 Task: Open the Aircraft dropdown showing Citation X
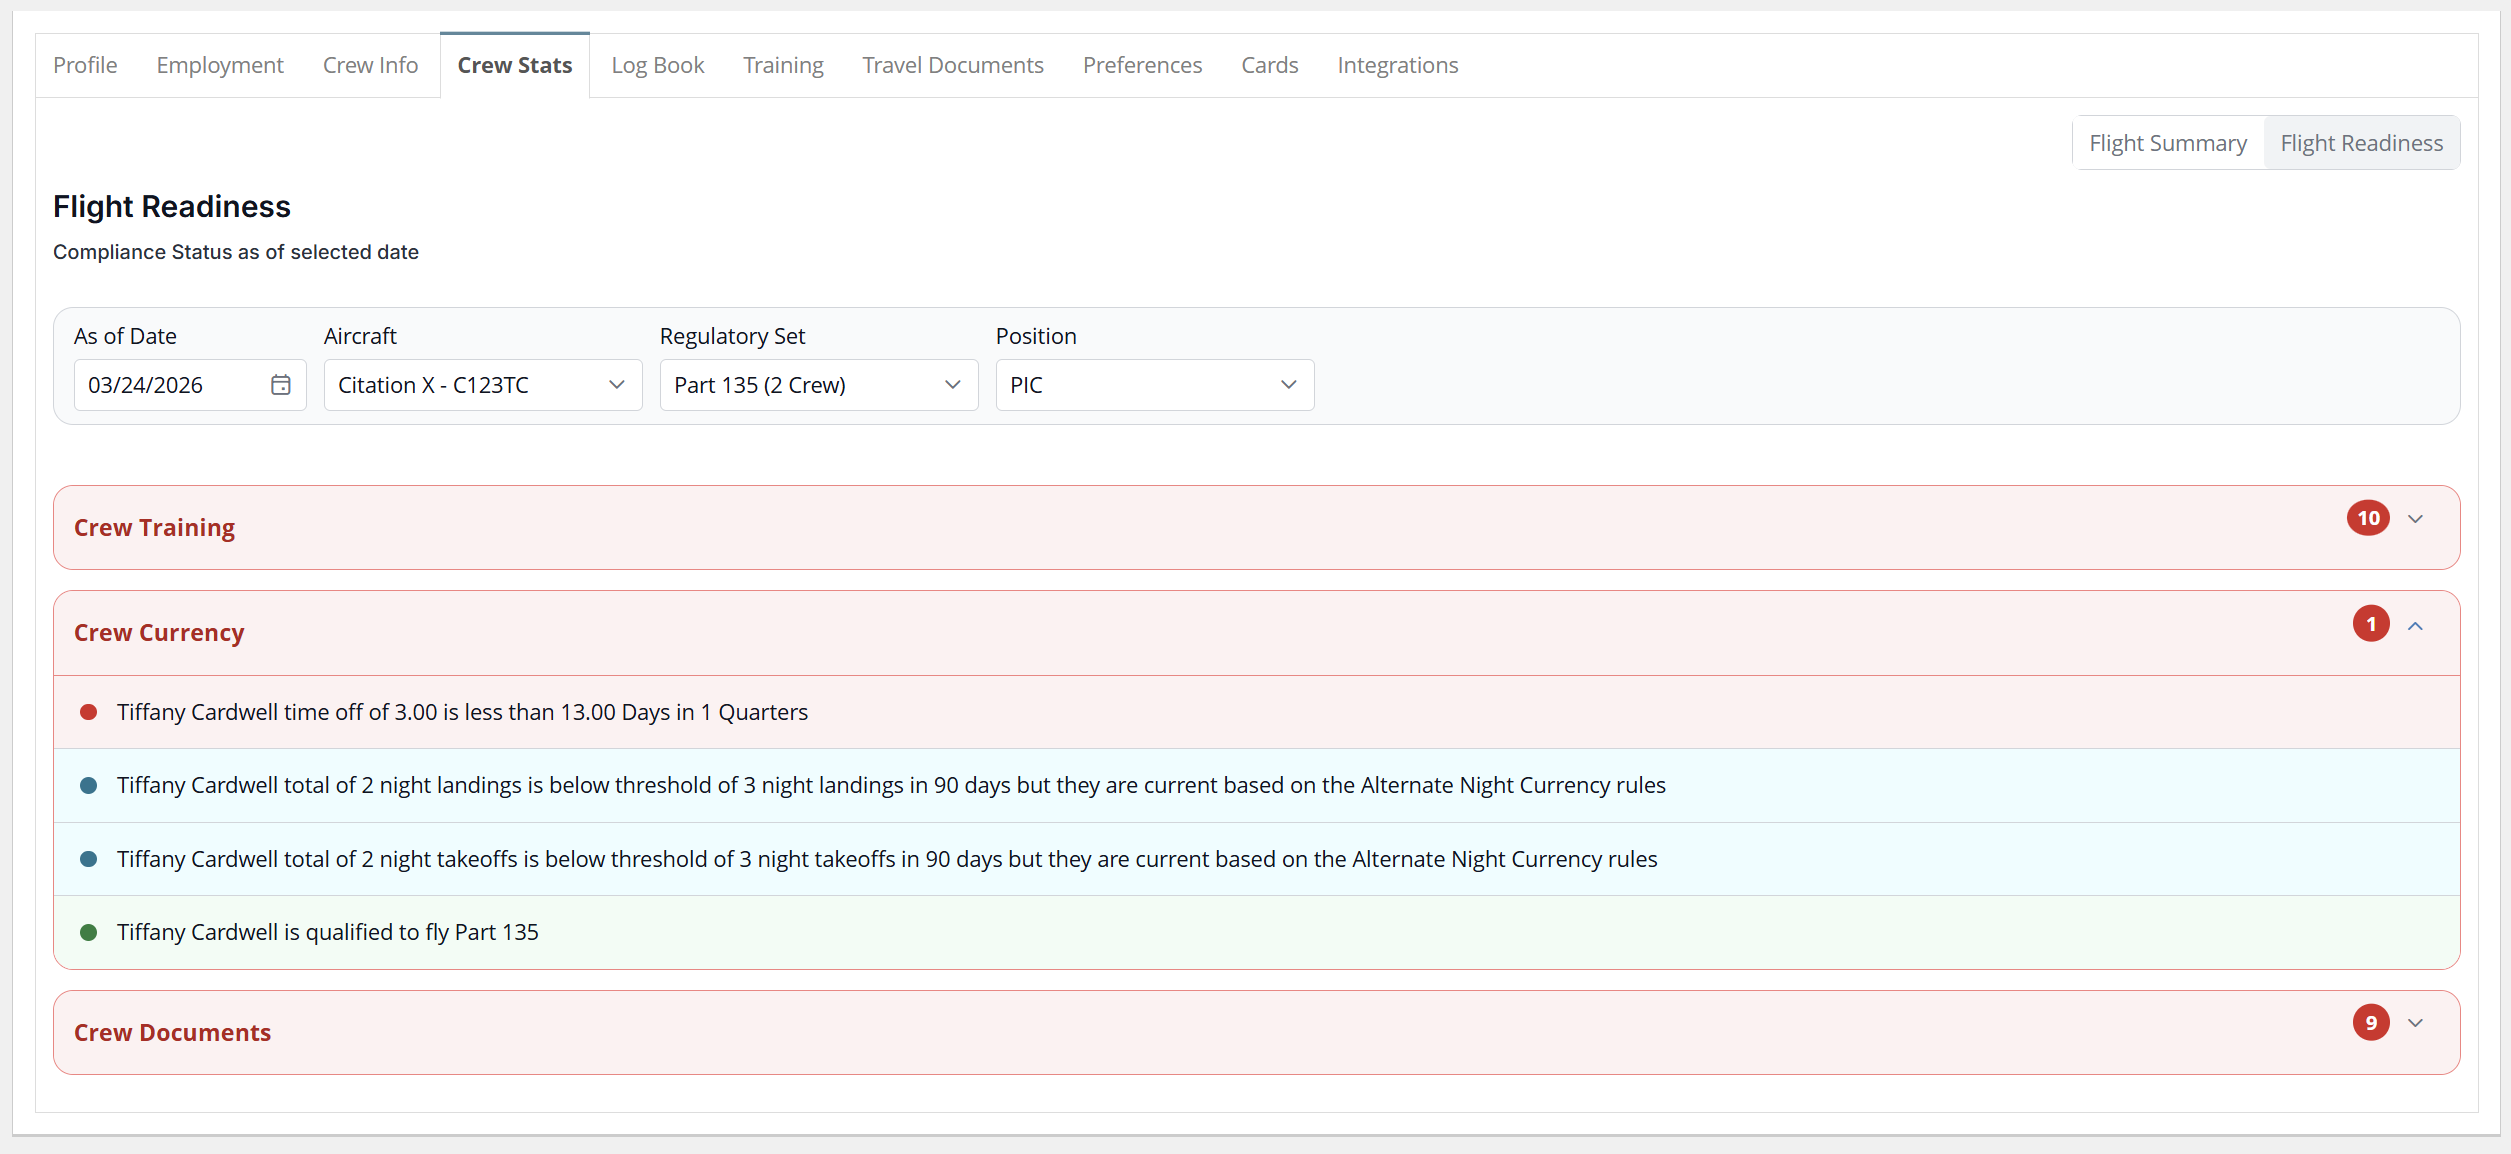tap(482, 385)
